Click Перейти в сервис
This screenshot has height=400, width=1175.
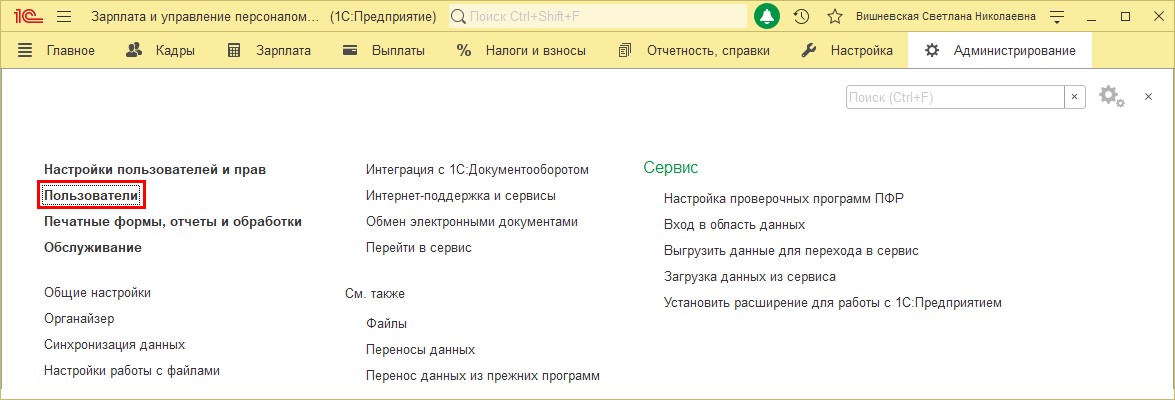[419, 247]
